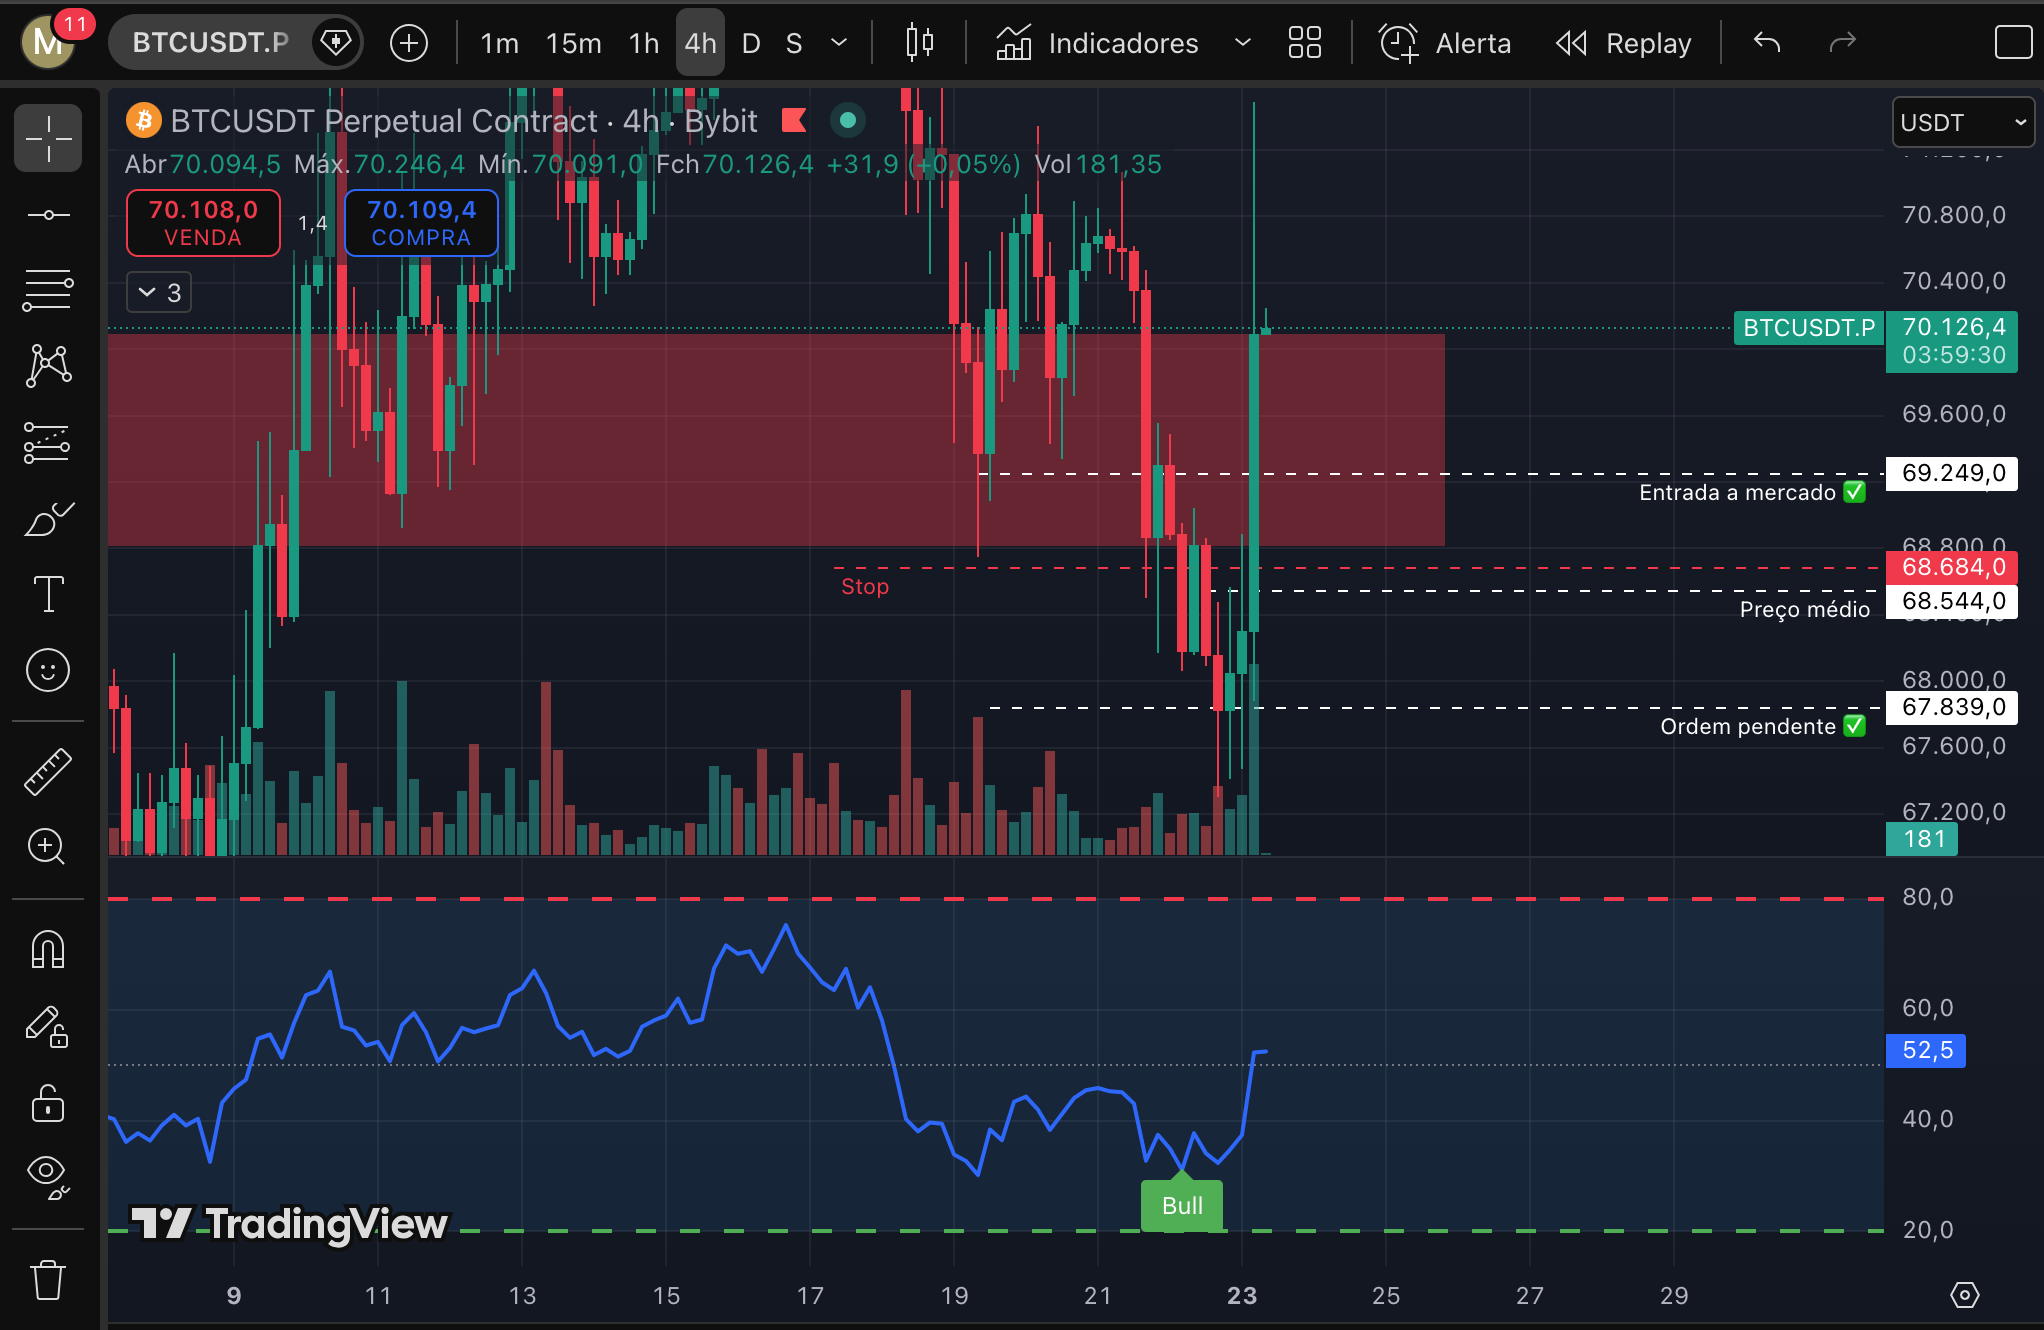Viewport: 2044px width, 1330px height.
Task: Select the crosshair cursor tool
Action: coord(48,138)
